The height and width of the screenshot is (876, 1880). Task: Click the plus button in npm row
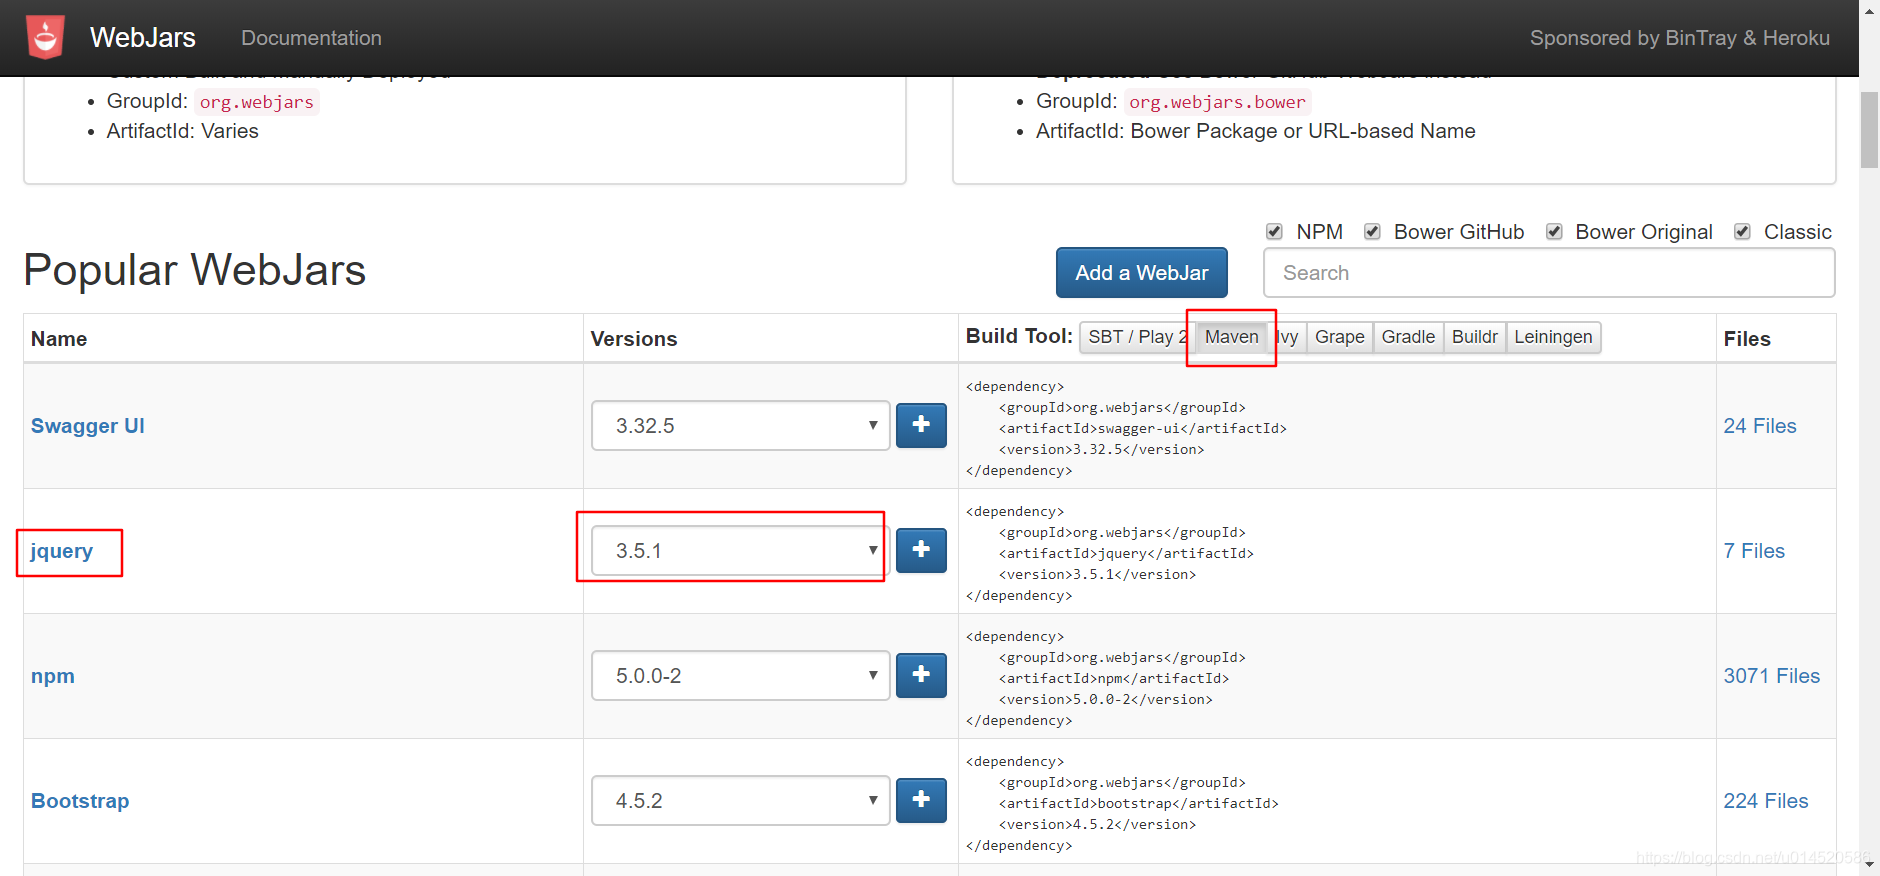pos(921,676)
